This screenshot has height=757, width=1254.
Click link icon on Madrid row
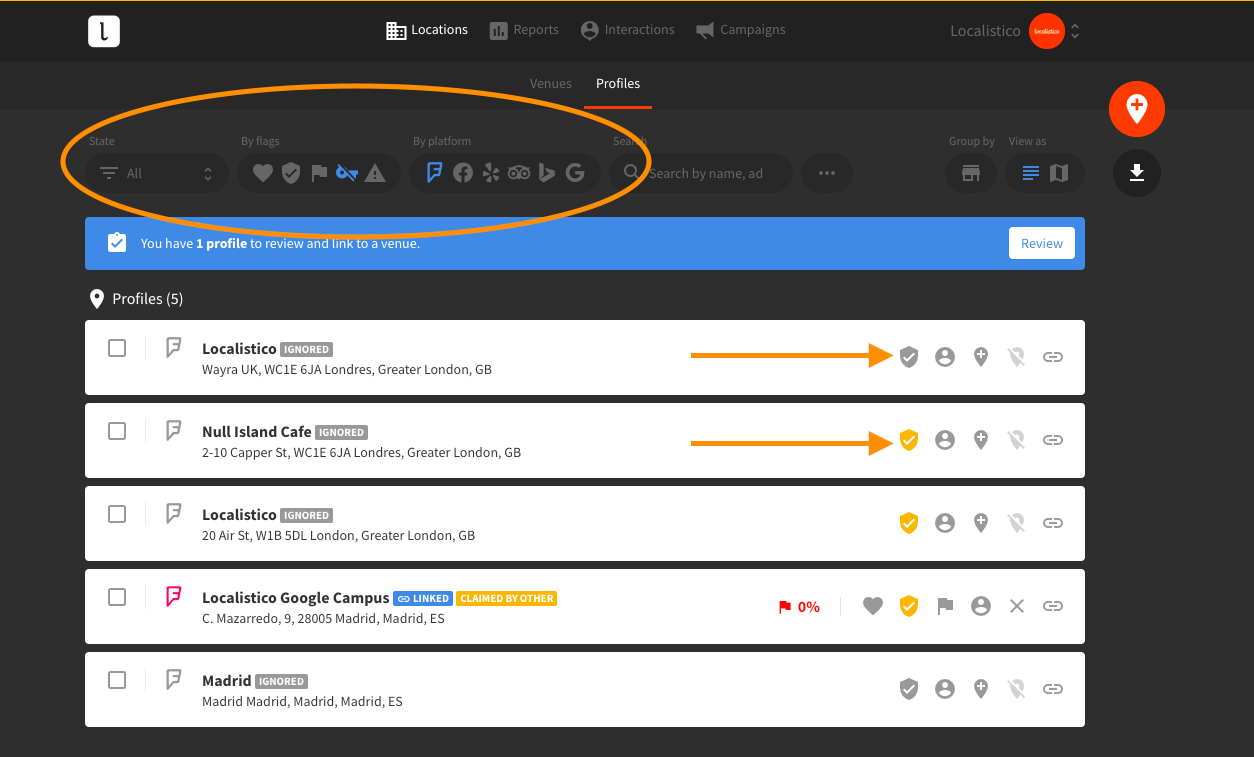(x=1053, y=689)
